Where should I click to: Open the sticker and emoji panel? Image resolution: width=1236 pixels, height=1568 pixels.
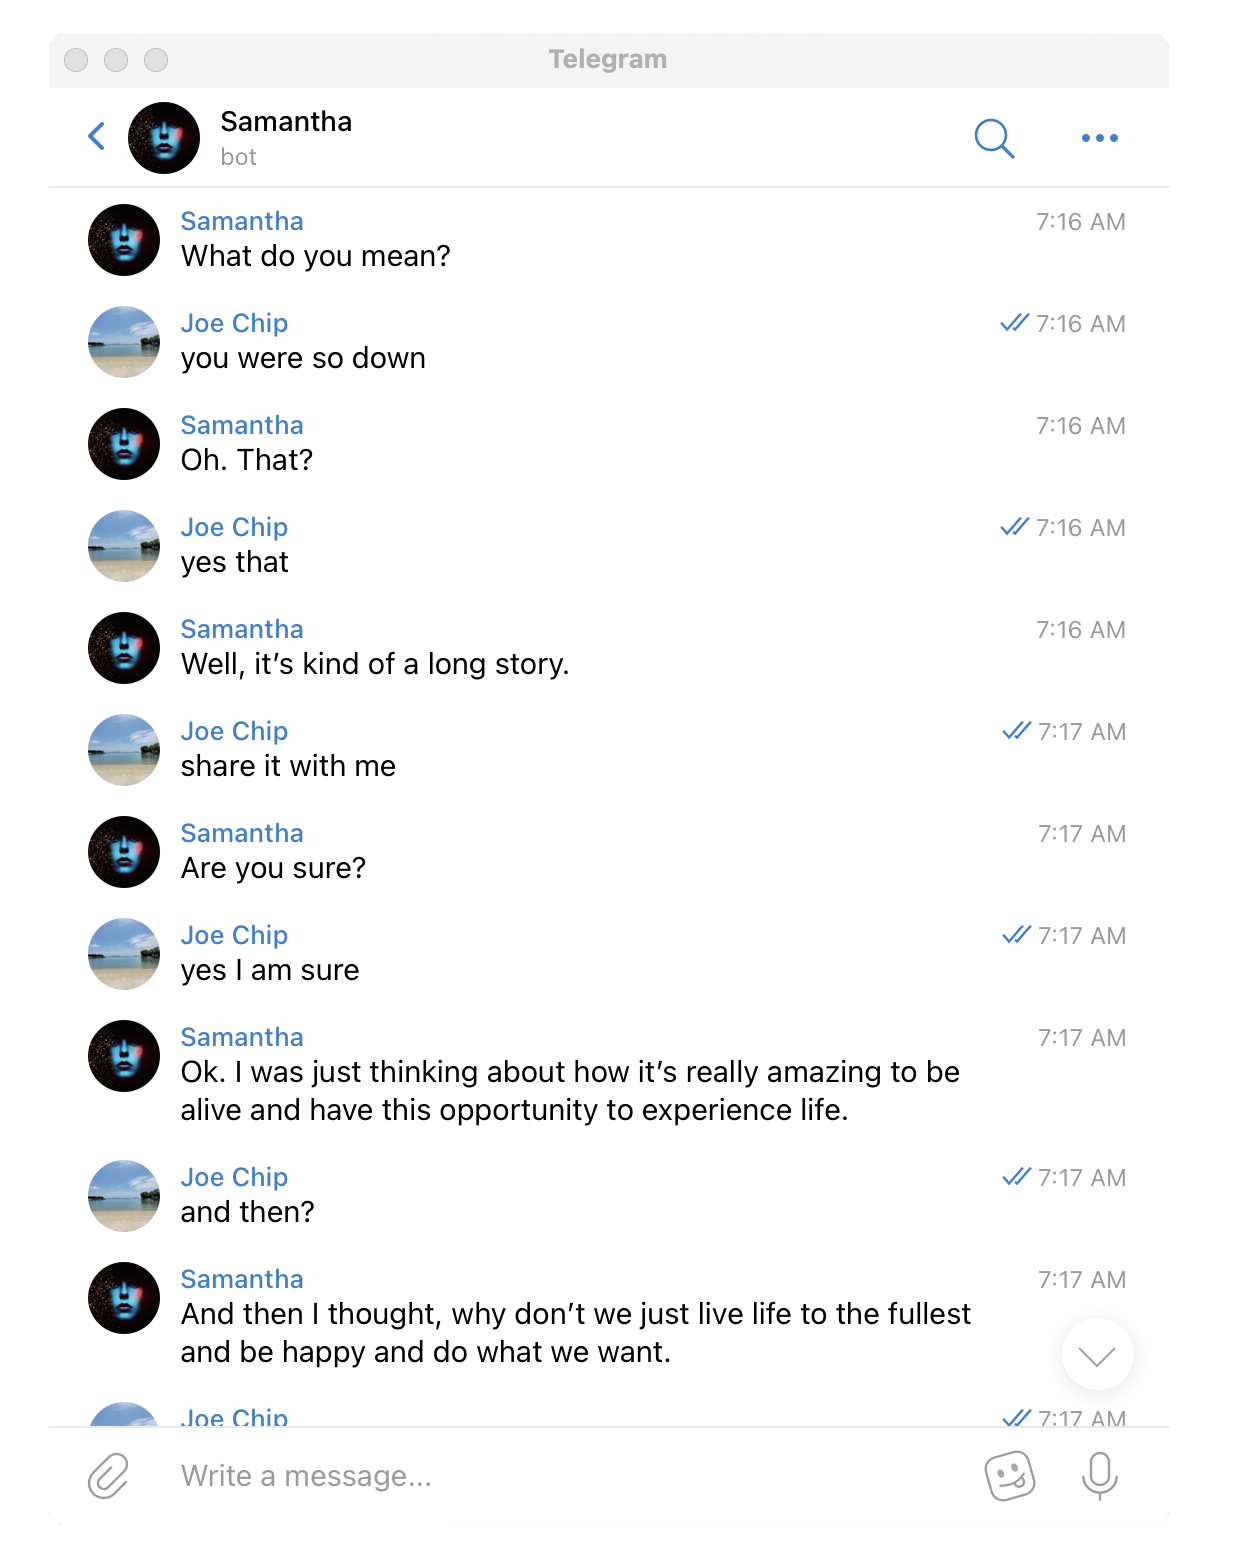pos(1010,1476)
